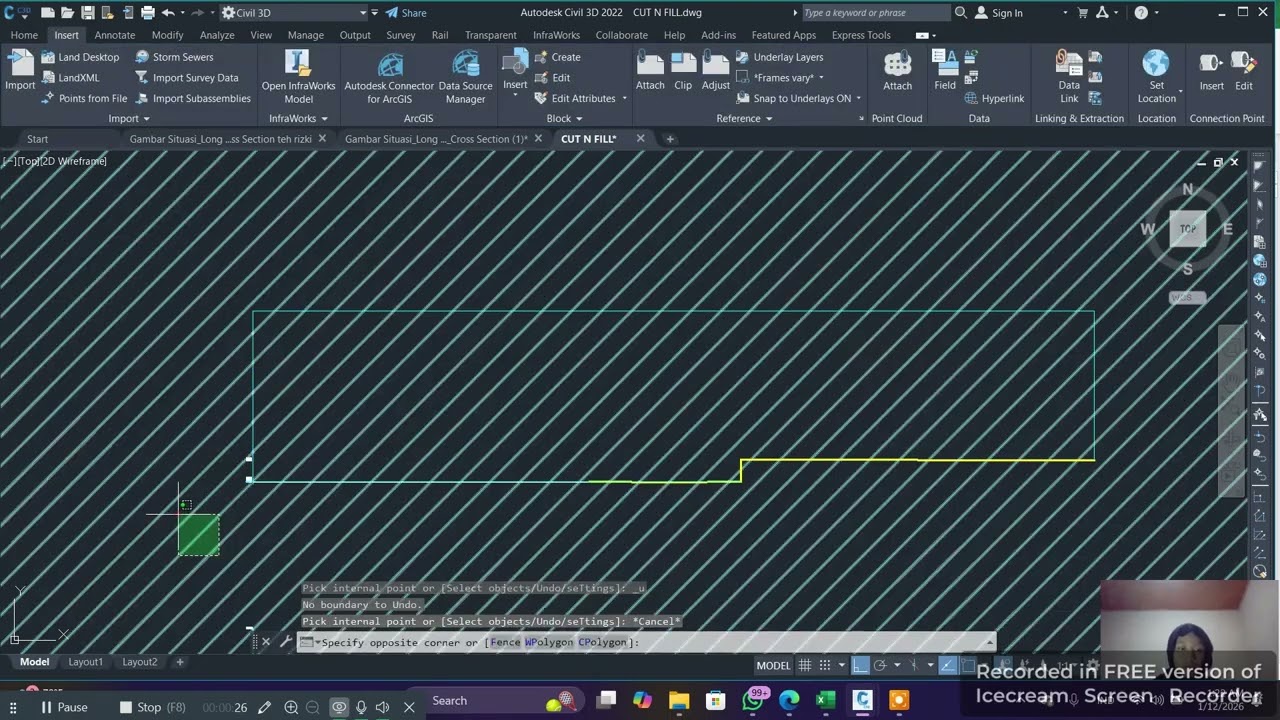Click the Undo arrow in quick access toolbar

click(168, 13)
